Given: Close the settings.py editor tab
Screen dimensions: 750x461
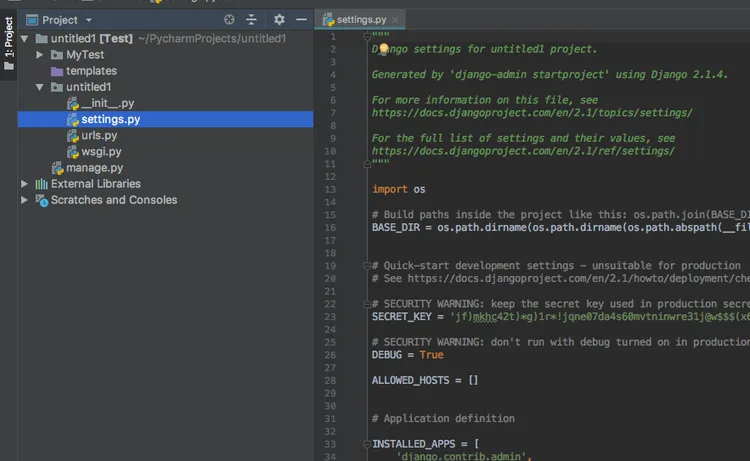Looking at the screenshot, I should click(x=395, y=20).
